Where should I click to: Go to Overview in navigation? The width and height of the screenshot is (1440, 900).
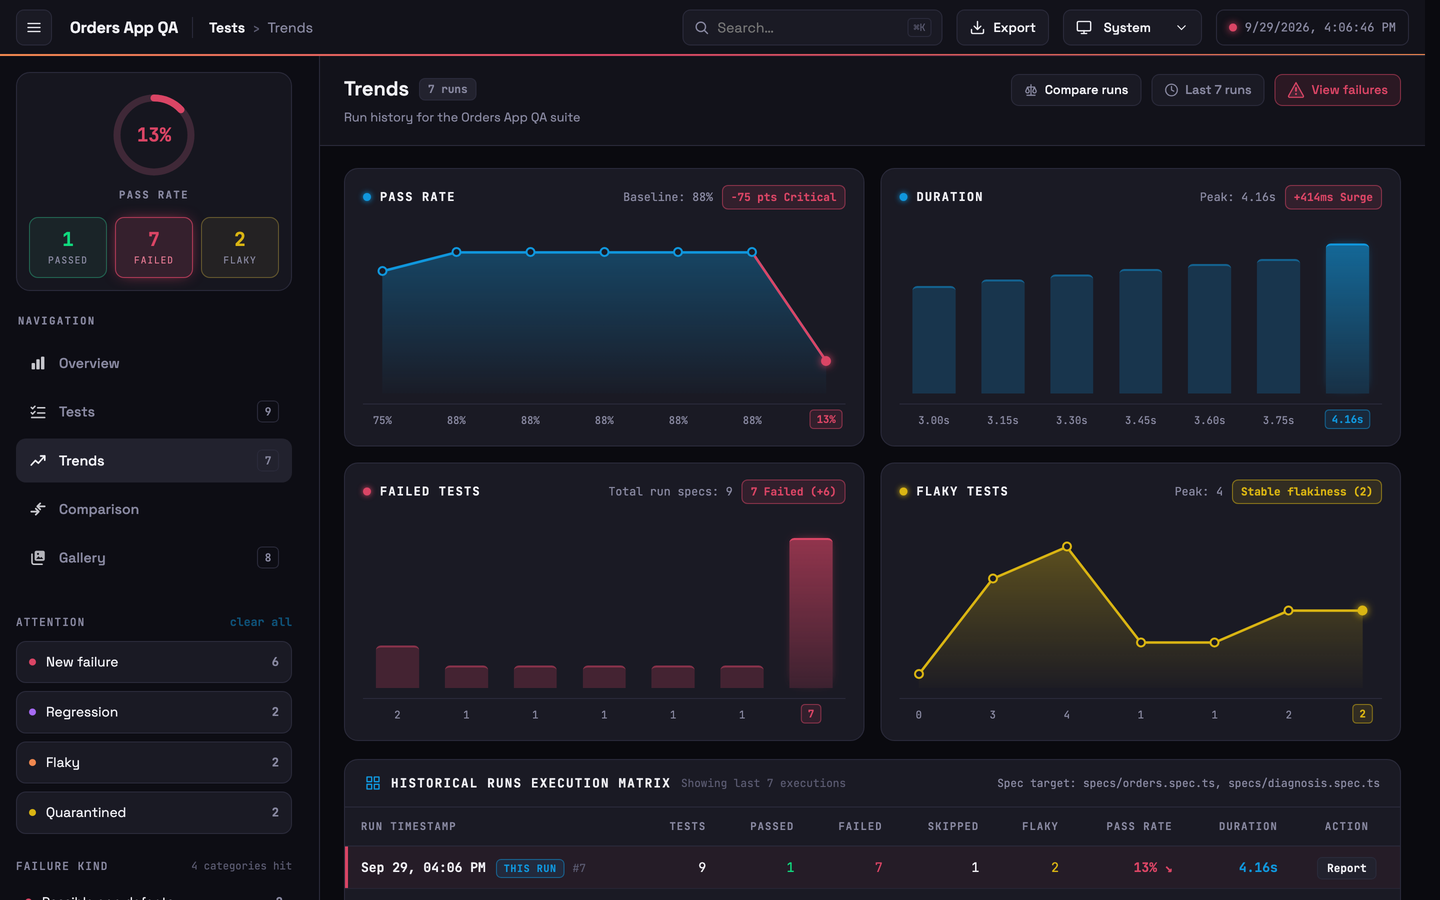154,363
